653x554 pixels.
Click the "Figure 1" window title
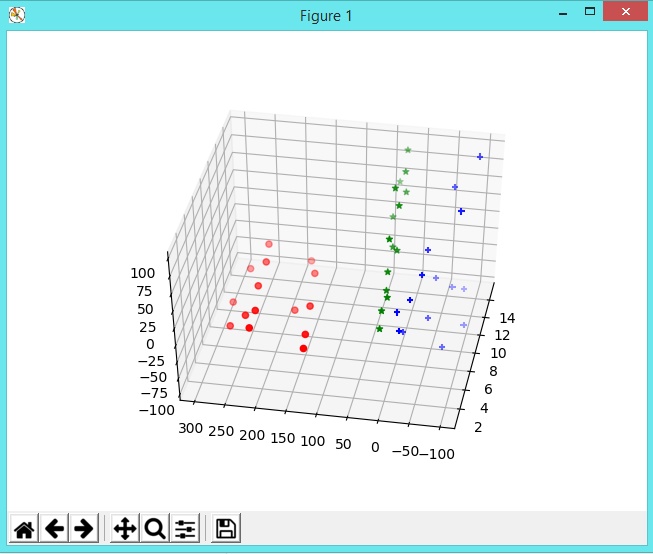(326, 16)
